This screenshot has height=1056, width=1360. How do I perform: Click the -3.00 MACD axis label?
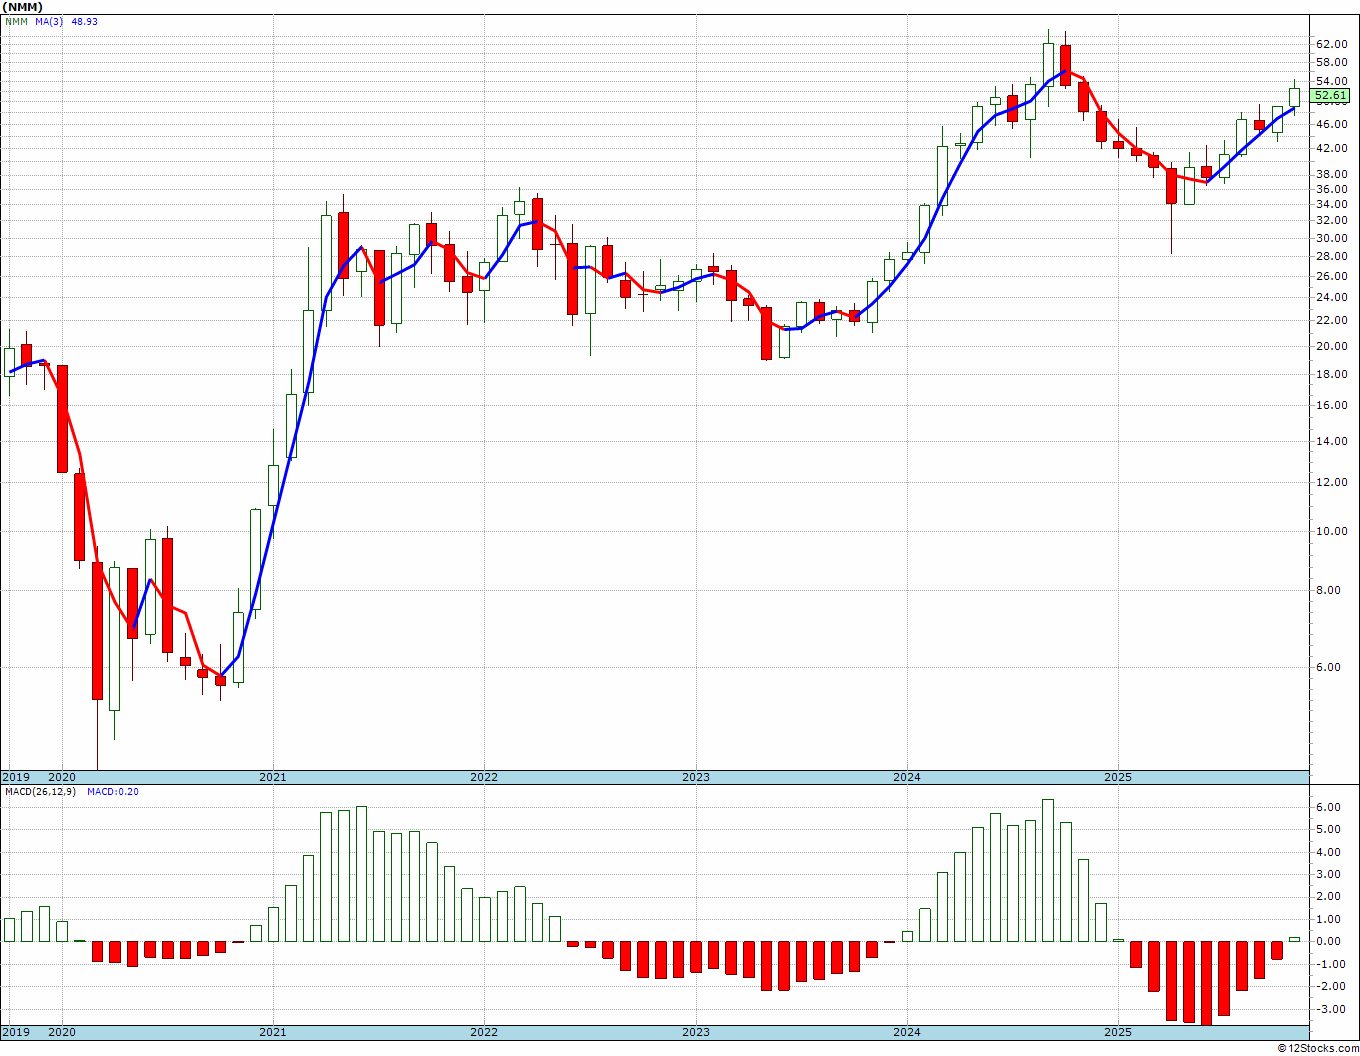(1331, 1009)
